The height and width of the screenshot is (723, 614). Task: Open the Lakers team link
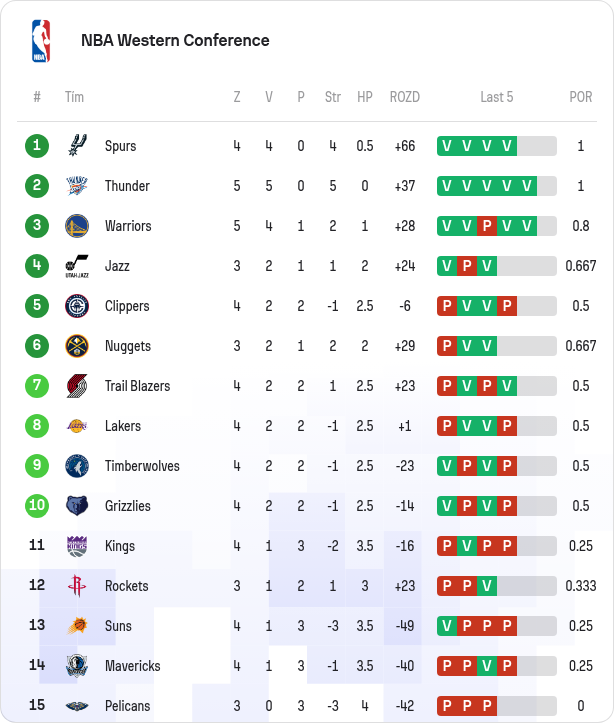123,426
